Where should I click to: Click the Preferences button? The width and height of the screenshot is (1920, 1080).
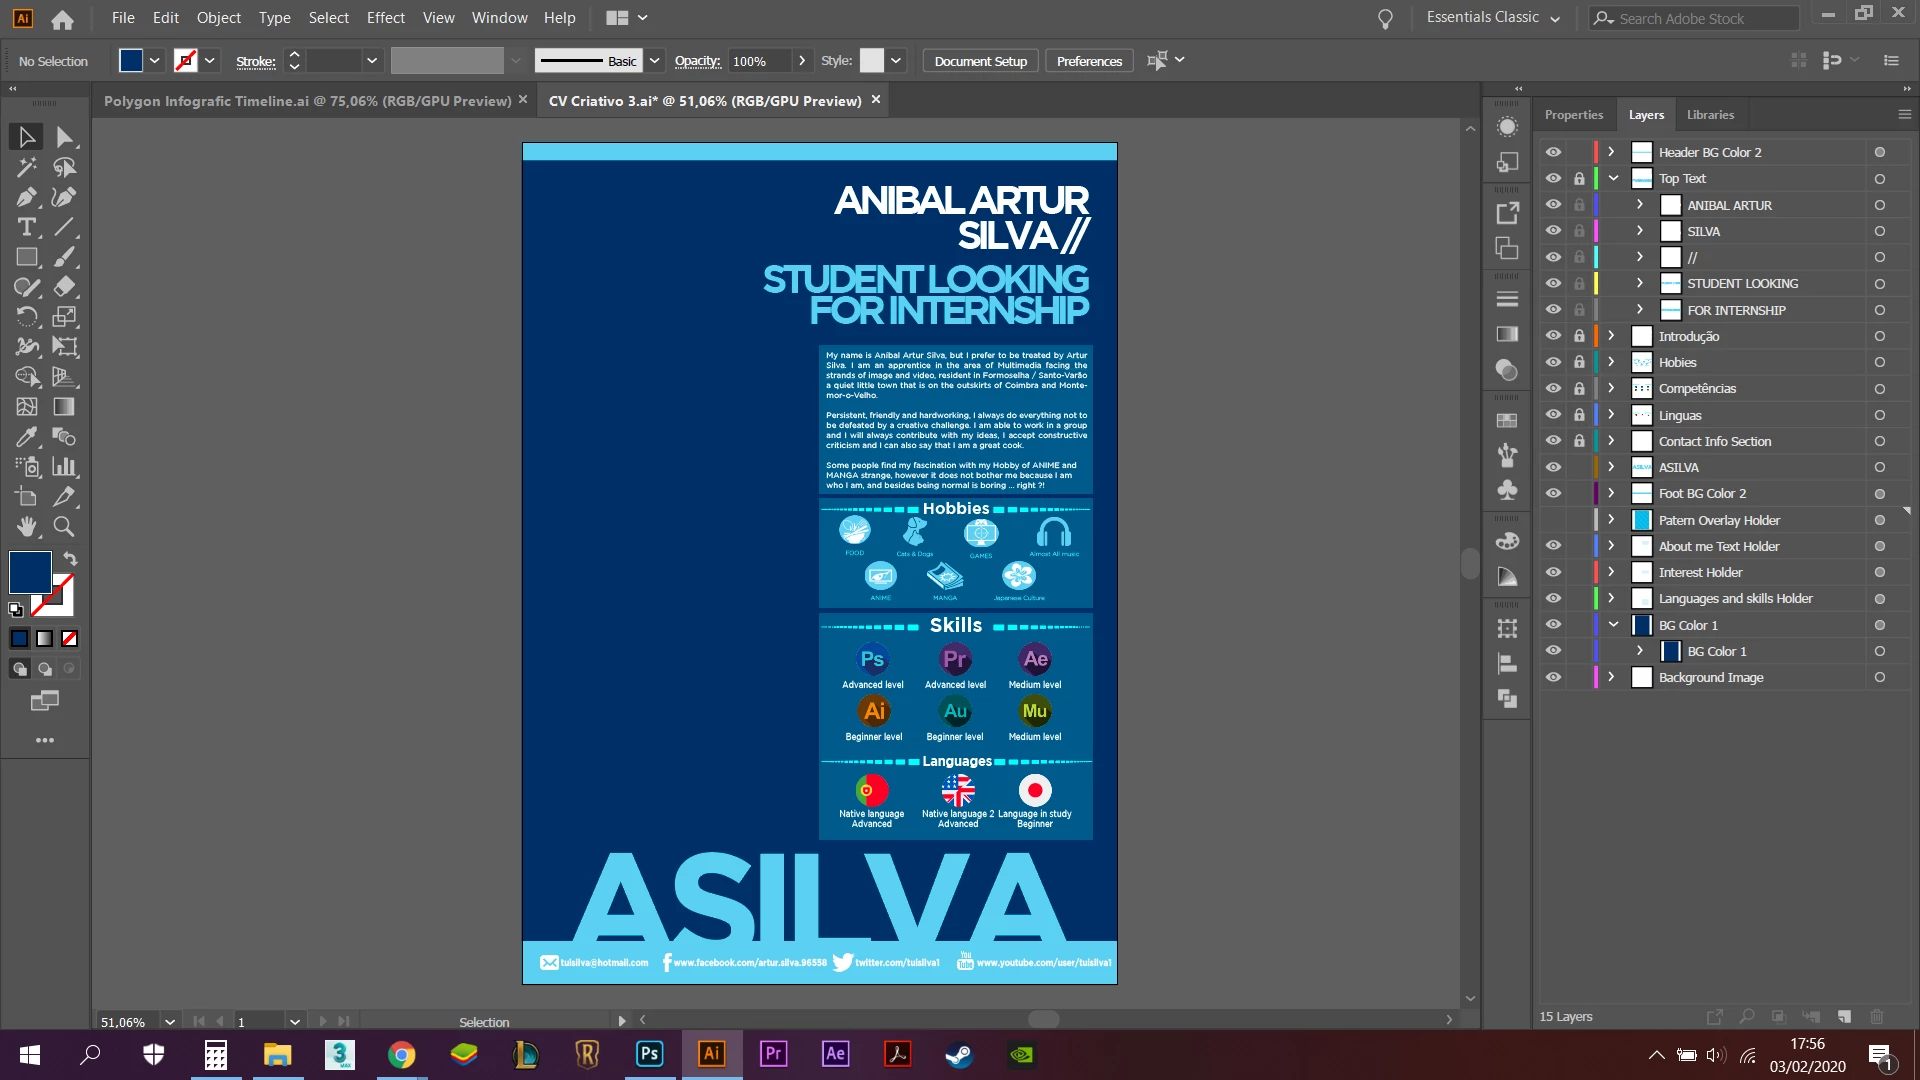pos(1089,61)
